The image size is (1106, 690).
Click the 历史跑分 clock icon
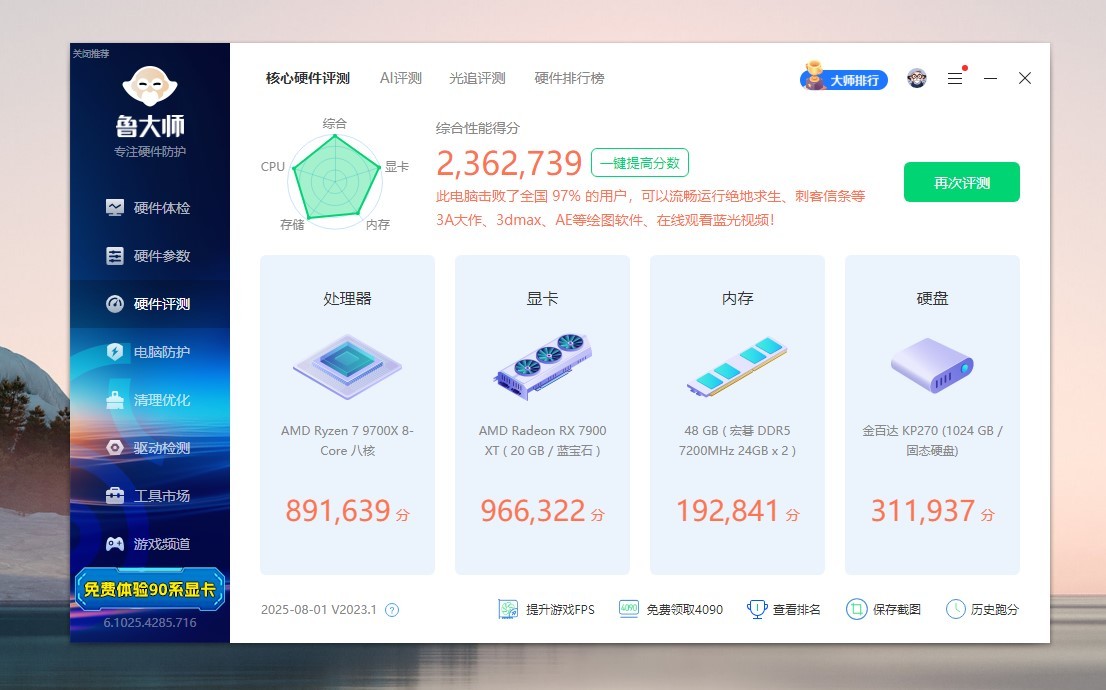click(956, 609)
